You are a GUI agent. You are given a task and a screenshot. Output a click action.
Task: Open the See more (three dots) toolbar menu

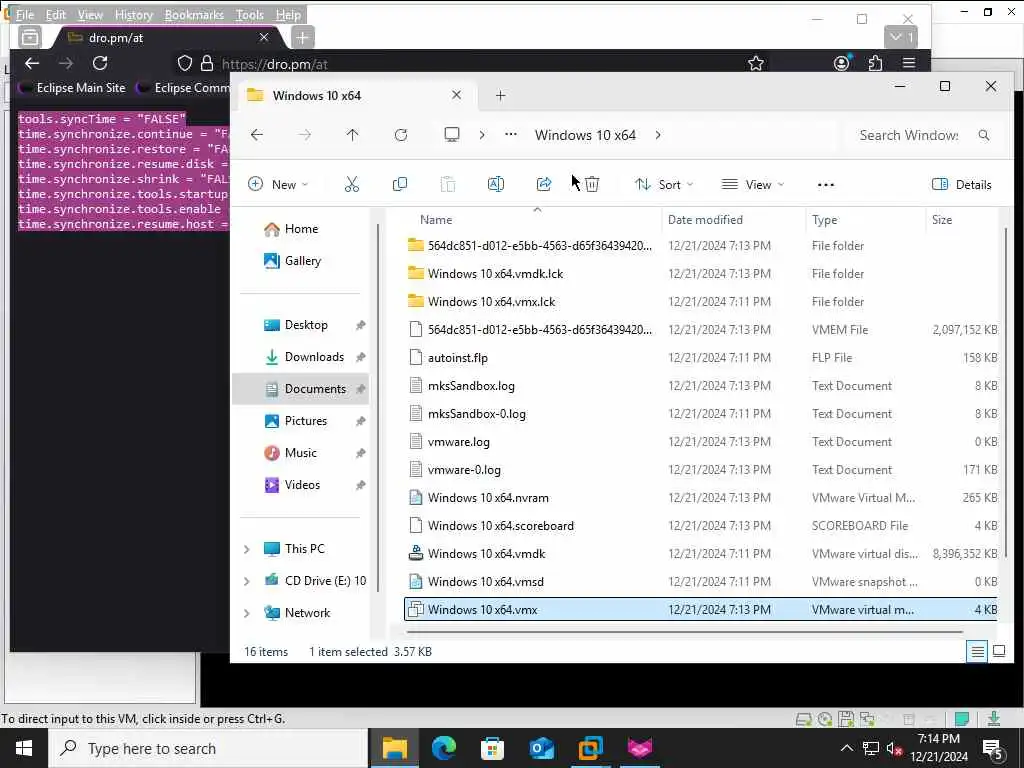point(825,185)
